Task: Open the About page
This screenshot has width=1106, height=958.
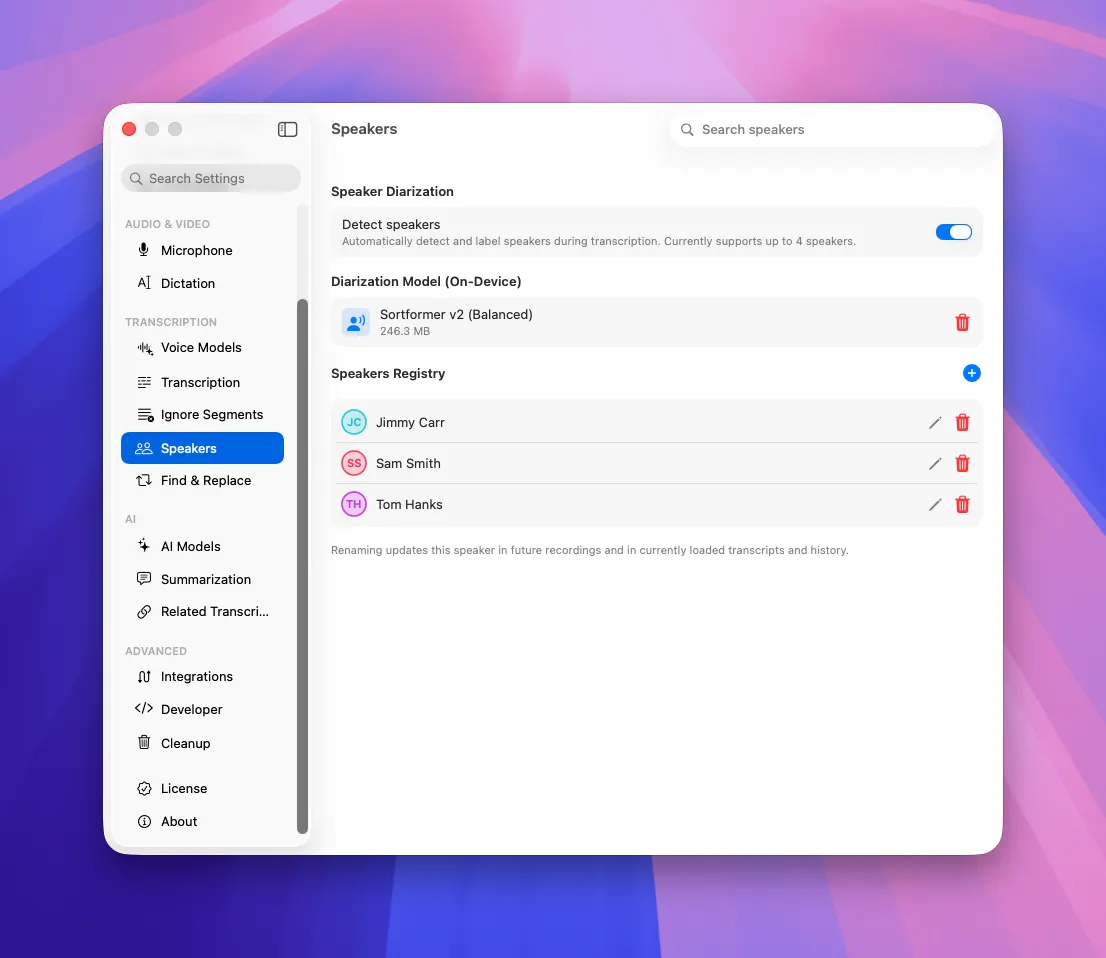Action: tap(202, 821)
